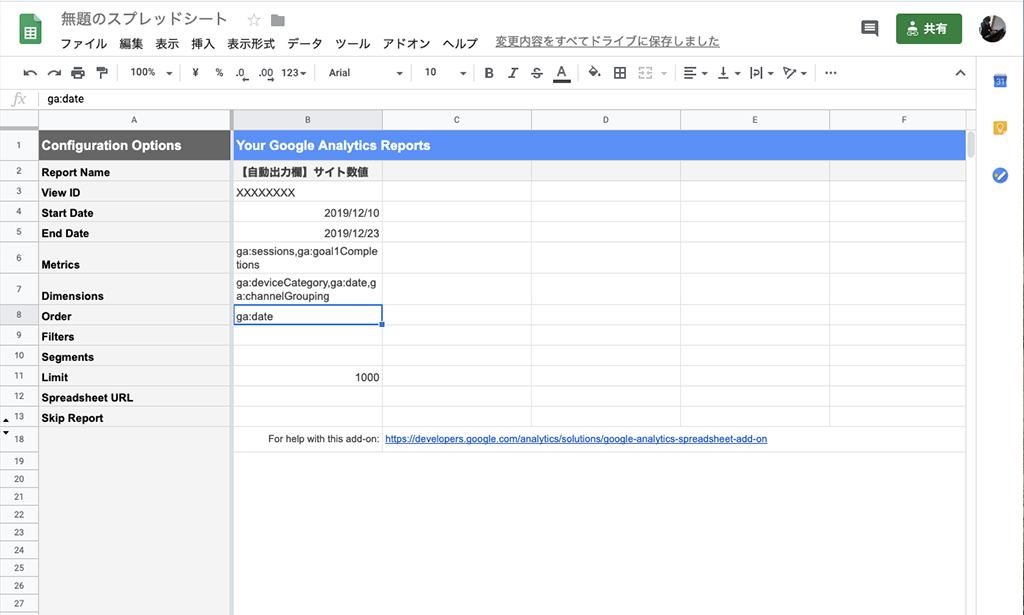The height and width of the screenshot is (615, 1024).
Task: Click the vertical scrollbar thumb
Action: pyautogui.click(x=971, y=144)
